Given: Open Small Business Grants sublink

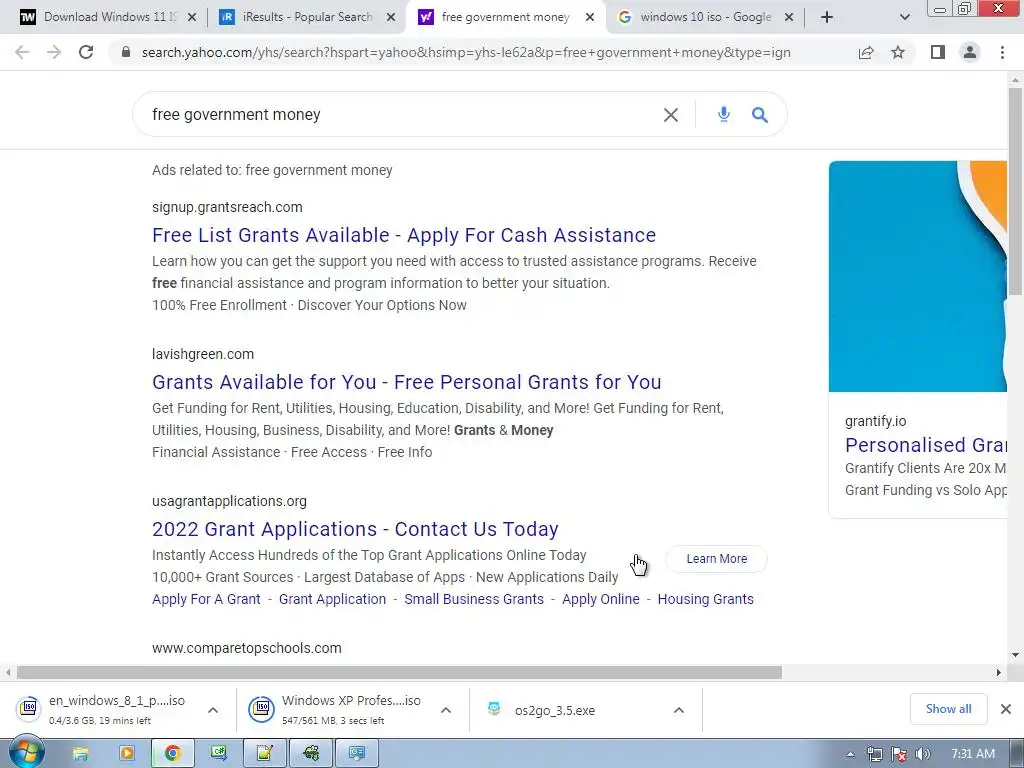Looking at the screenshot, I should point(473,599).
